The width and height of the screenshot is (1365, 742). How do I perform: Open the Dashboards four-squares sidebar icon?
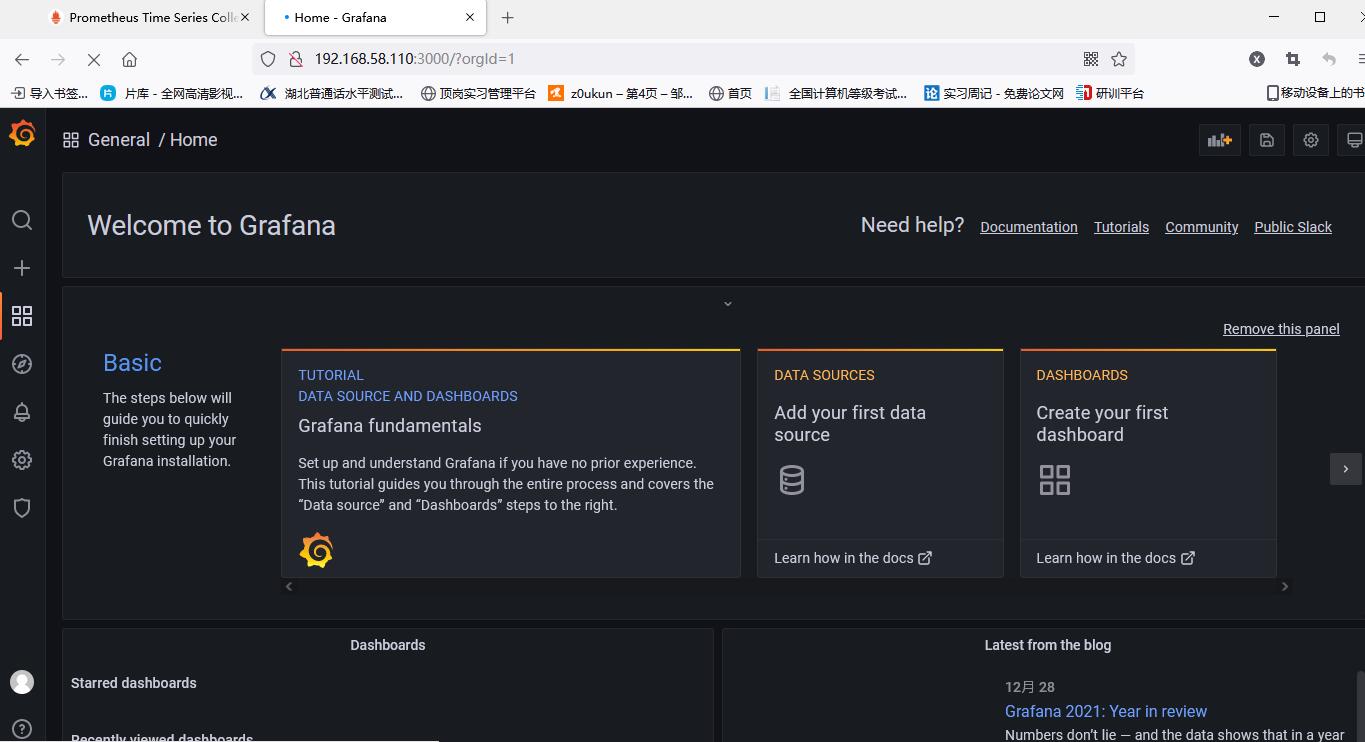click(x=22, y=316)
